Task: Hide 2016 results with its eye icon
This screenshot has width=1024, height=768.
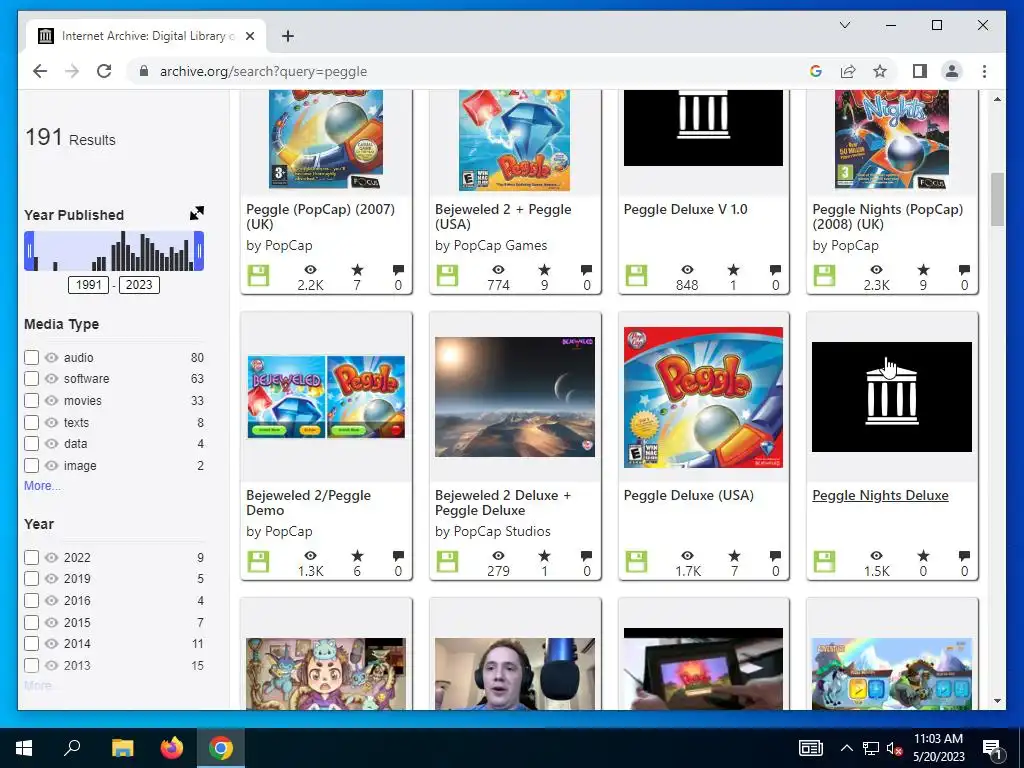Action: (x=52, y=600)
